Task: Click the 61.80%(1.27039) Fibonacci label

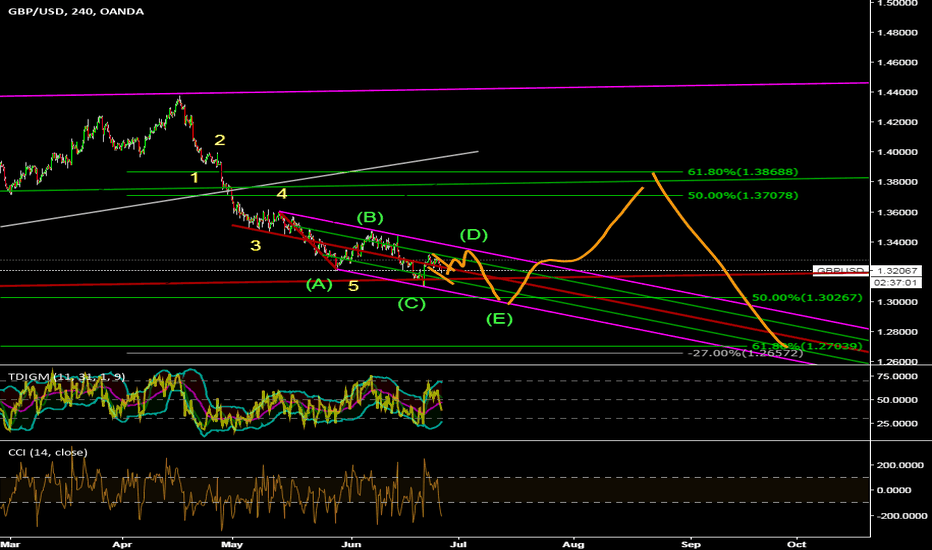Action: [x=807, y=346]
